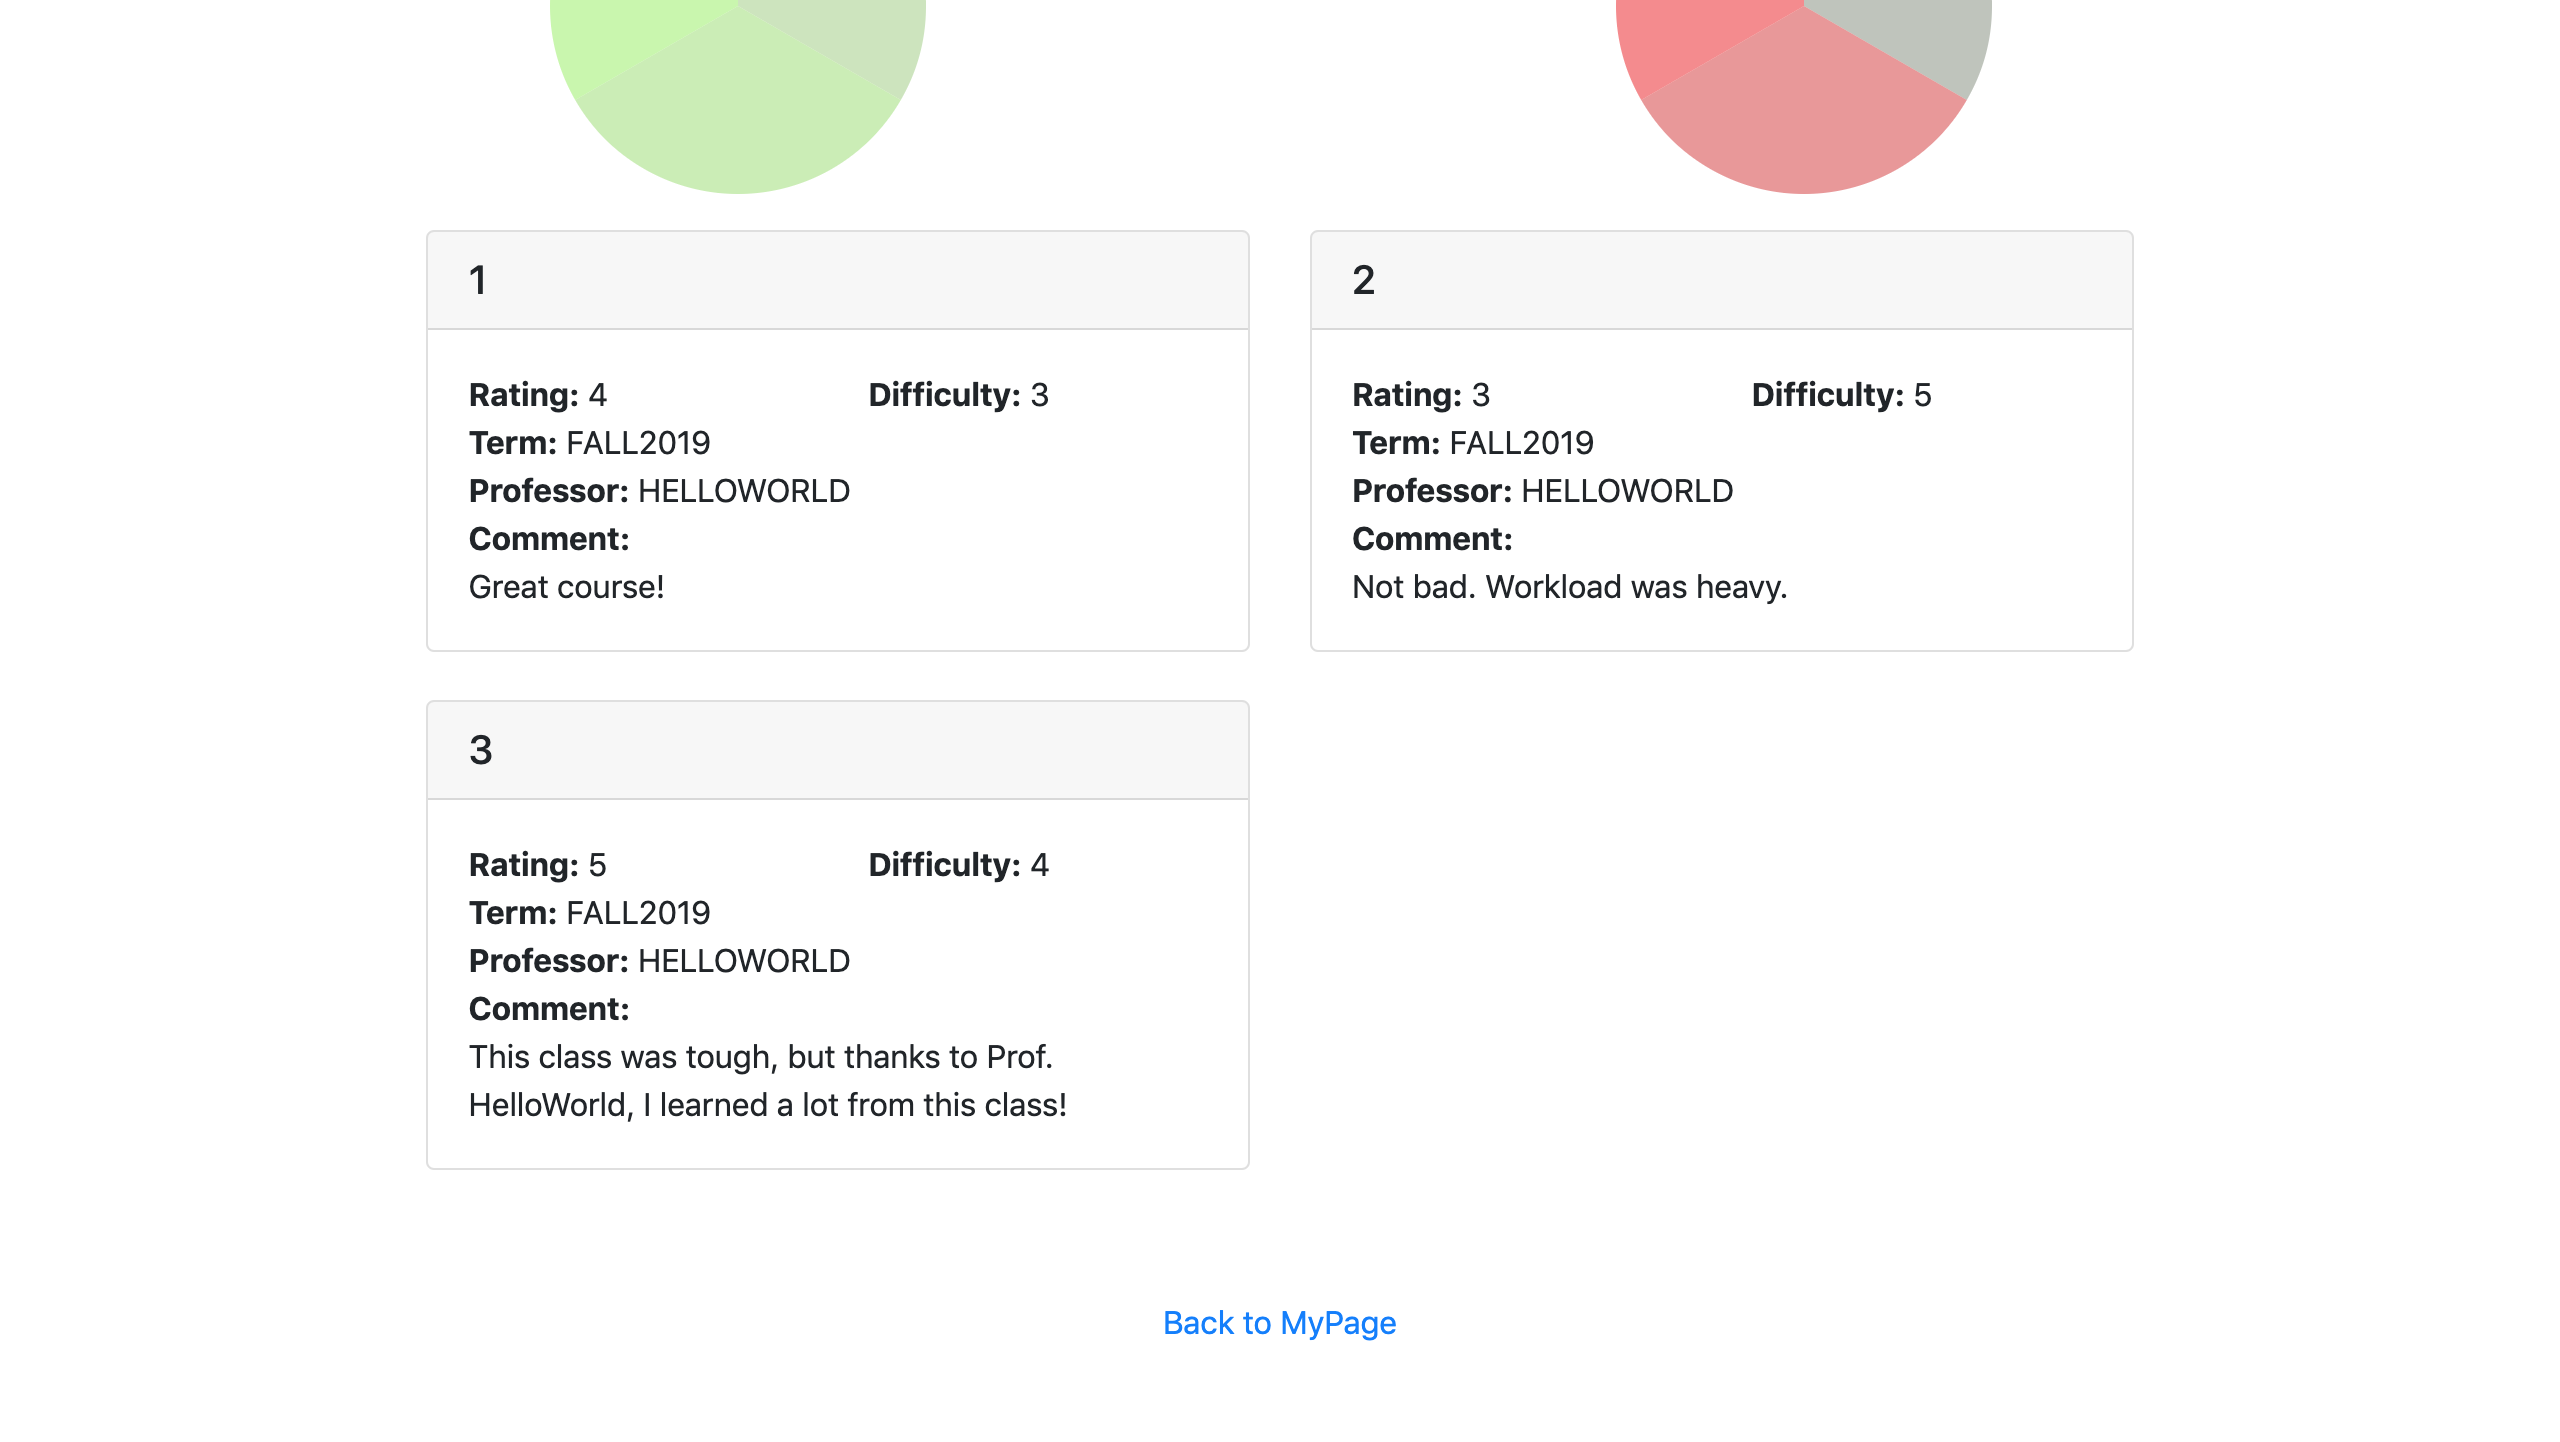This screenshot has height=1442, width=2560.
Task: Click the comment text in review 2
Action: click(x=1570, y=586)
